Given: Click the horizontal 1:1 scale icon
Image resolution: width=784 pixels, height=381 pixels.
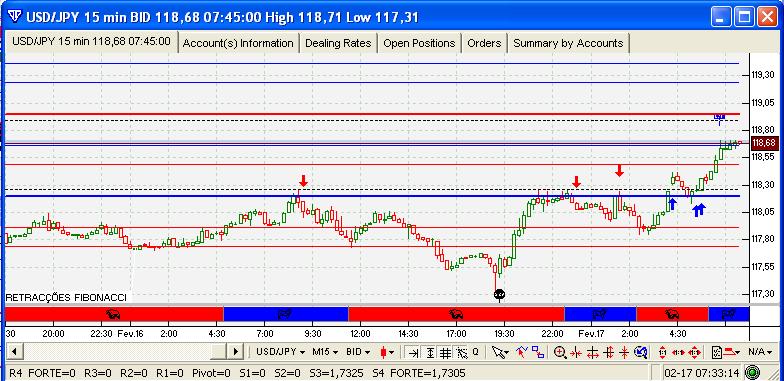Looking at the screenshot, I should tap(678, 352).
